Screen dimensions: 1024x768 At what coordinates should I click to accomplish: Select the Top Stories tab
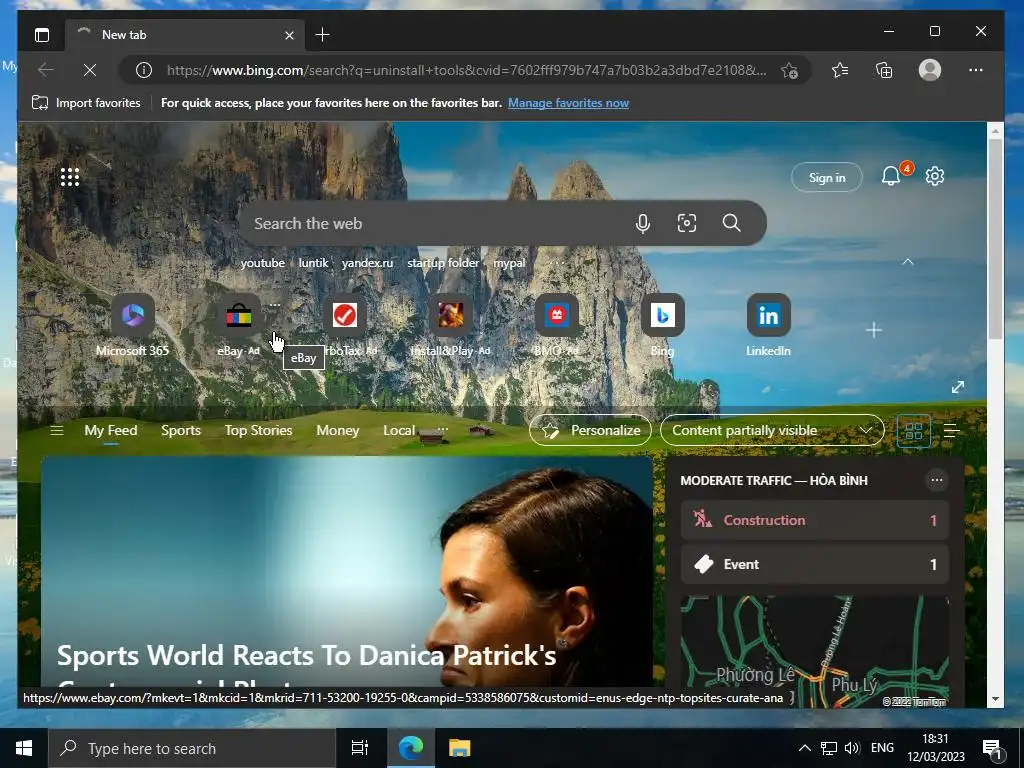258,430
